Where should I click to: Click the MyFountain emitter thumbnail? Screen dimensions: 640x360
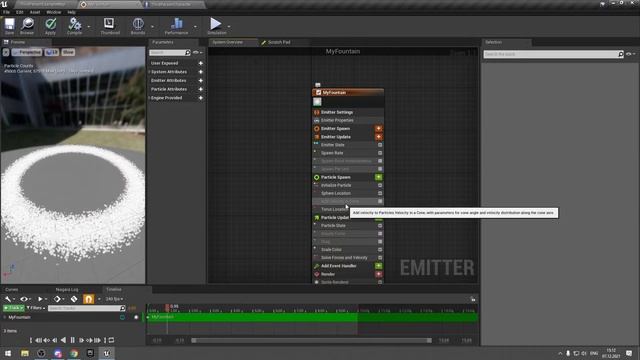pos(317,102)
